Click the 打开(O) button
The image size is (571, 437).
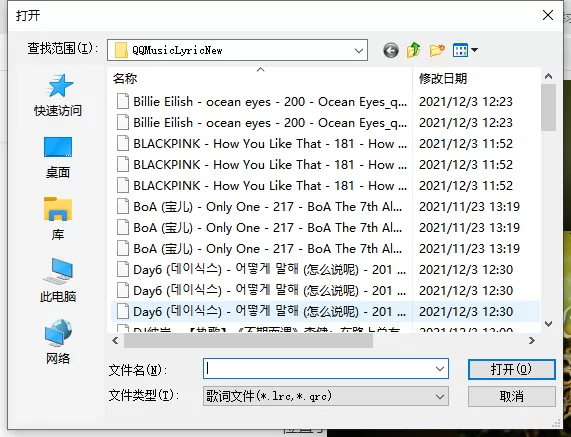pyautogui.click(x=512, y=369)
